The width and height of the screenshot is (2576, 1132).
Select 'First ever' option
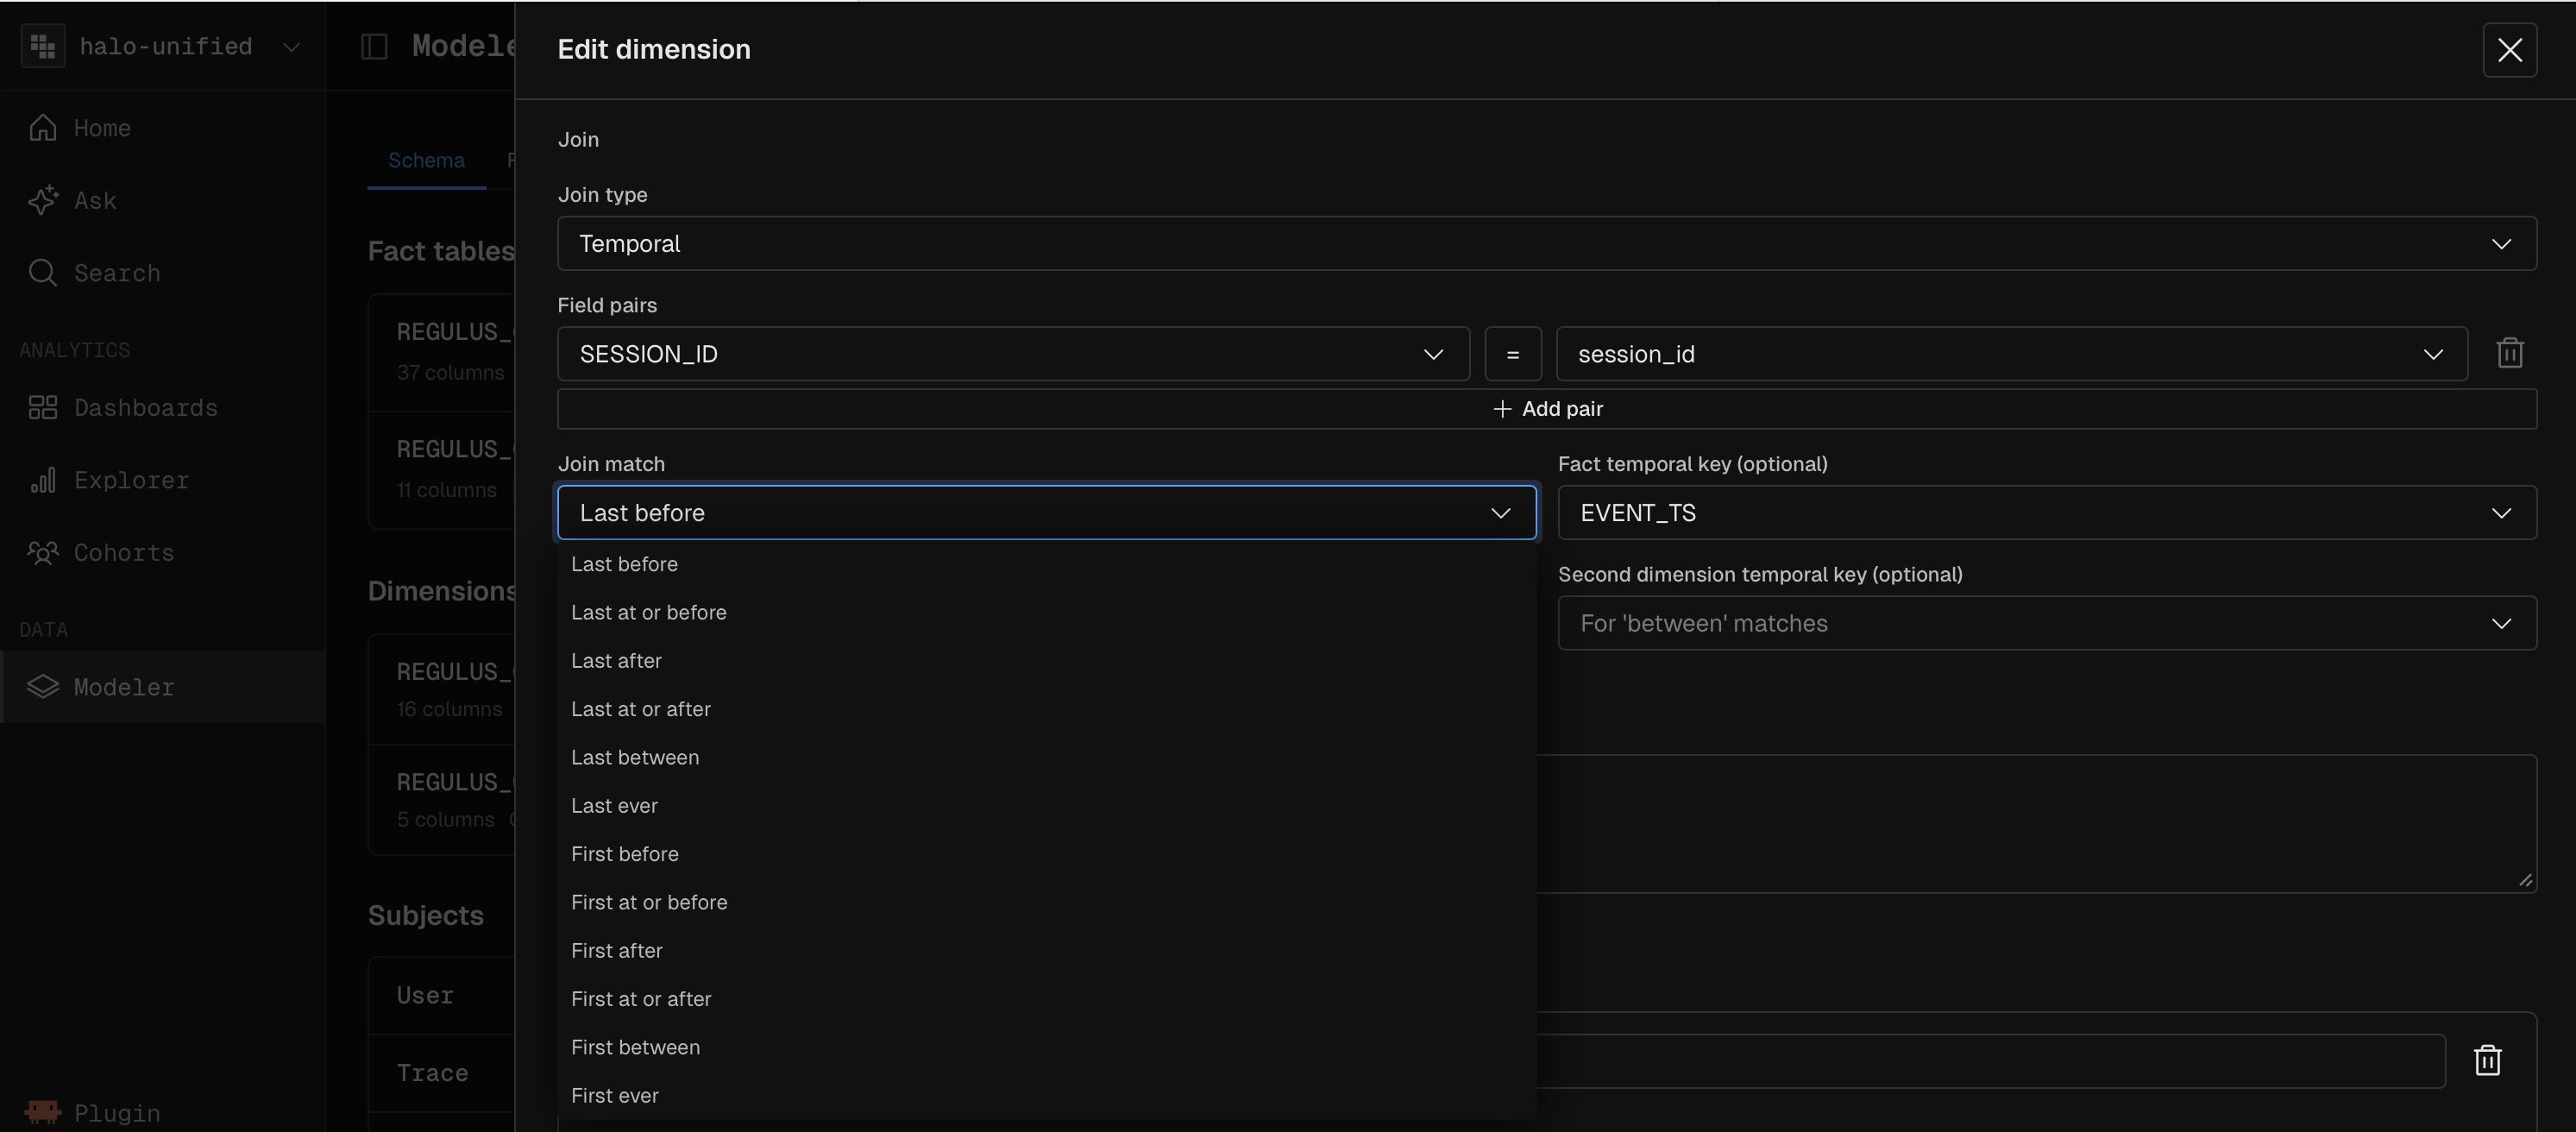coord(1046,1096)
